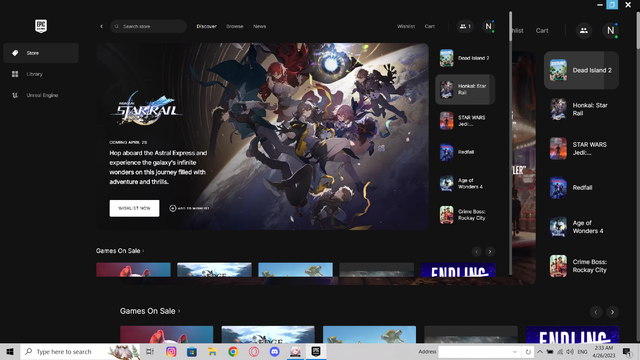Select STAR WARS Jedi in the unmagnified featured list
Viewport: 640px width, 360px height.
pyautogui.click(x=465, y=121)
